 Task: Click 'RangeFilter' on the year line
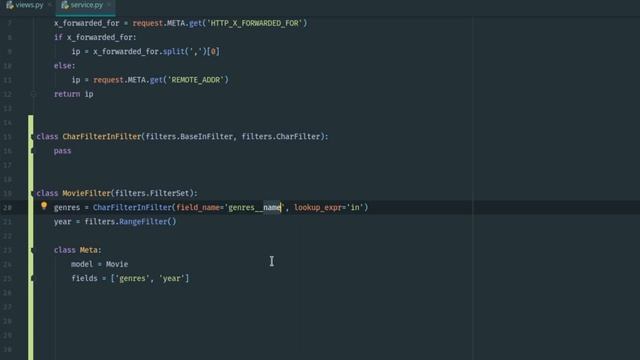[143, 222]
